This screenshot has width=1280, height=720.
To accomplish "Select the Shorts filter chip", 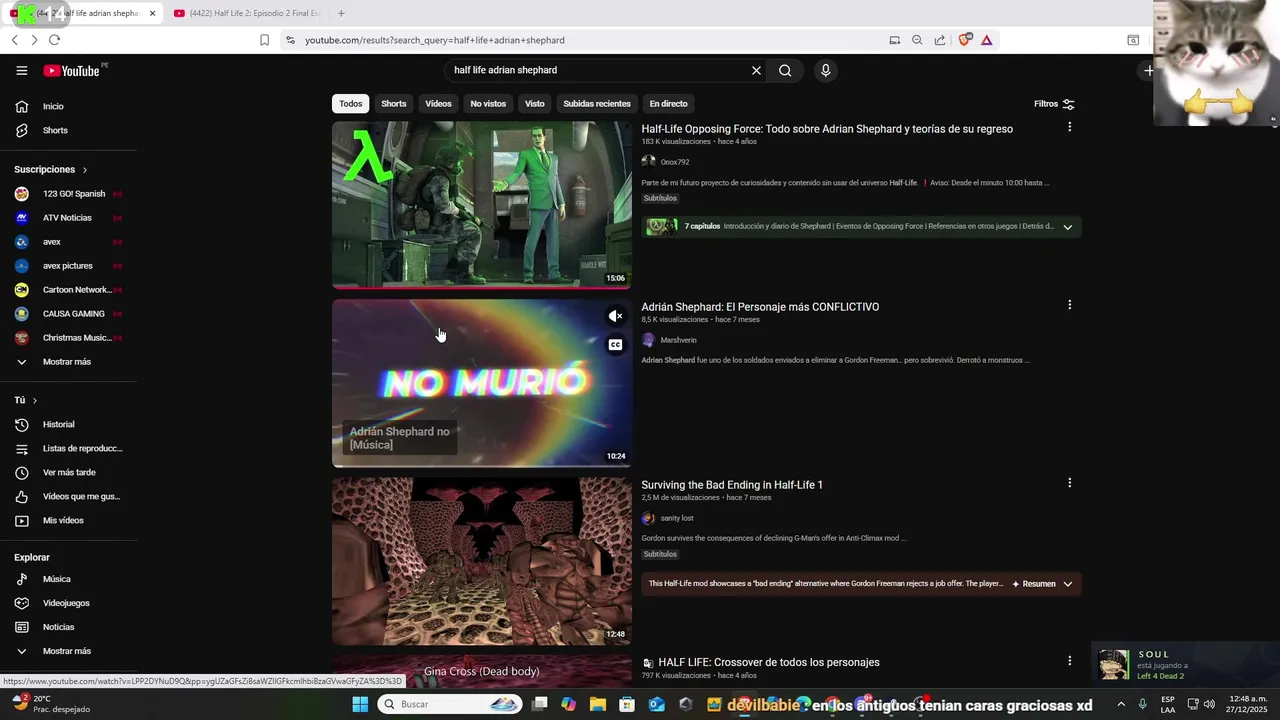I will click(394, 104).
